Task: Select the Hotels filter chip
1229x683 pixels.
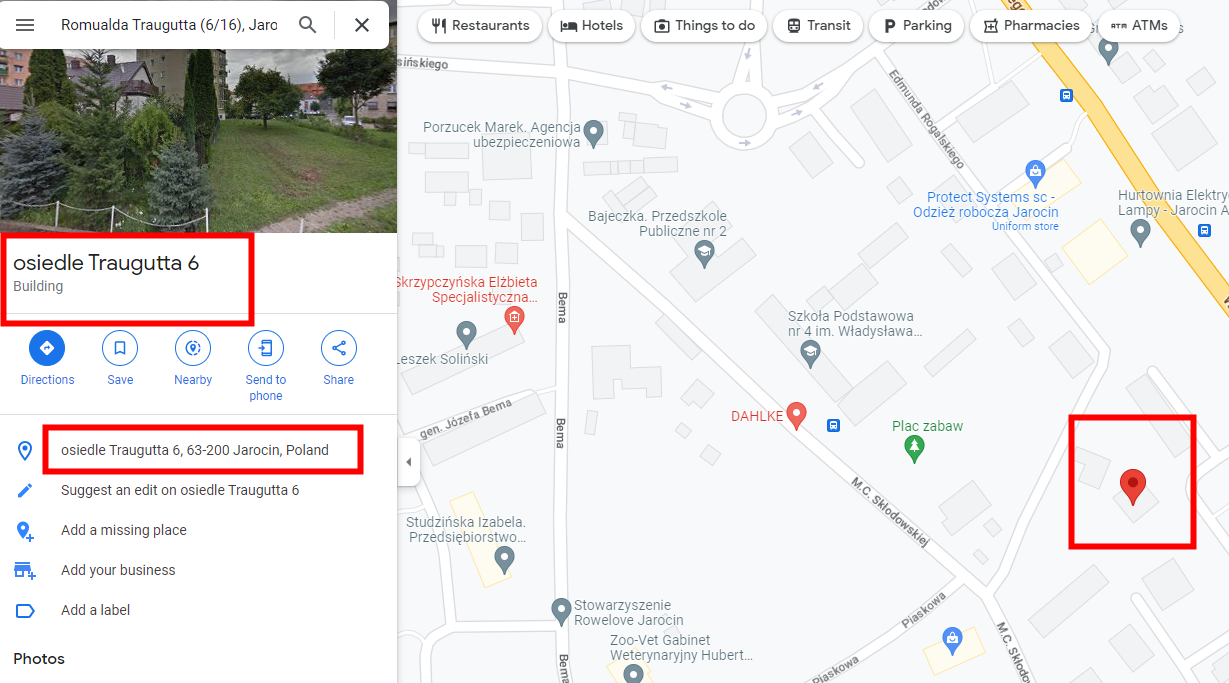Action: pos(591,26)
